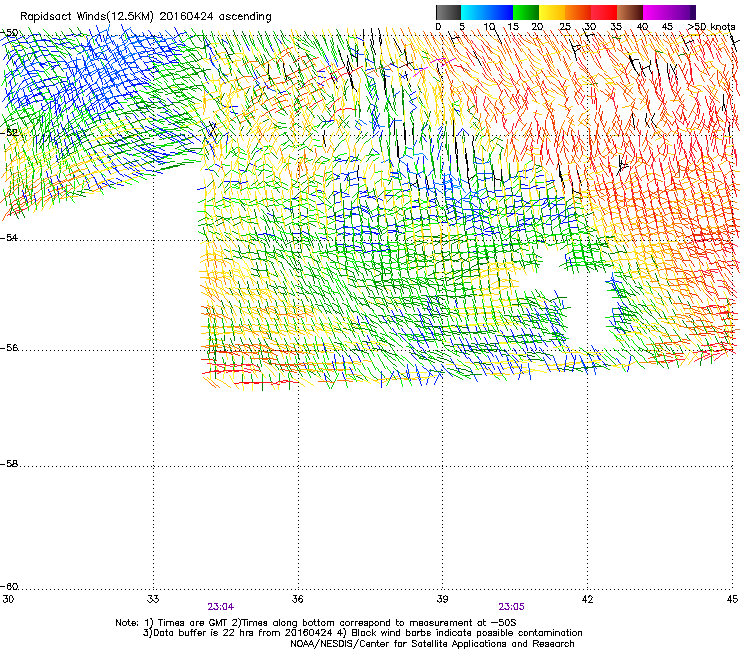
Task: Click the red 30–35 knots legend segment
Action: (x=604, y=12)
